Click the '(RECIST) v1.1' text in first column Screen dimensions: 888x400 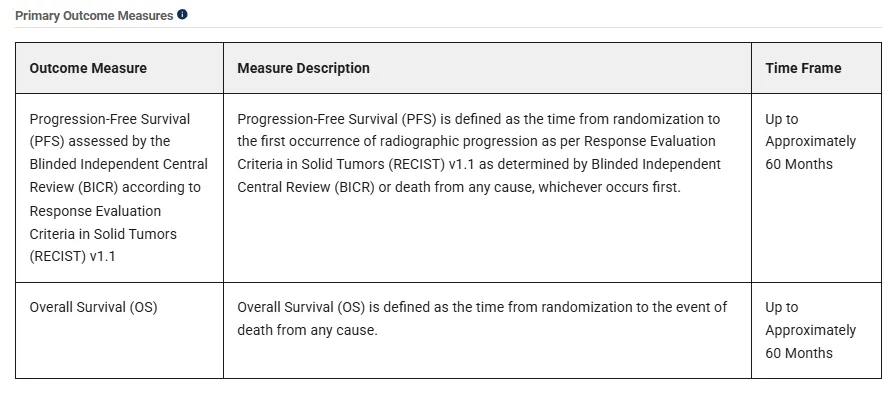coord(72,257)
